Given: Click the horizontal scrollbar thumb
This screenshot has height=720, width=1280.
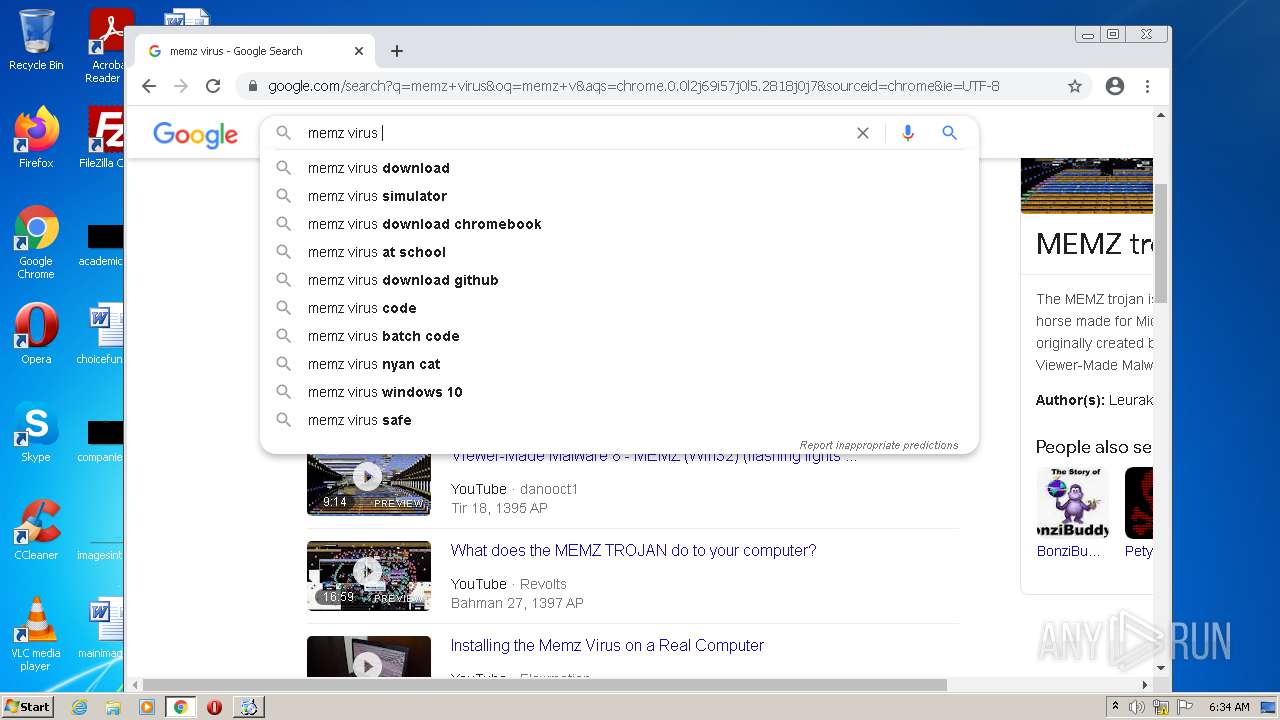Looking at the screenshot, I should click(x=545, y=685).
